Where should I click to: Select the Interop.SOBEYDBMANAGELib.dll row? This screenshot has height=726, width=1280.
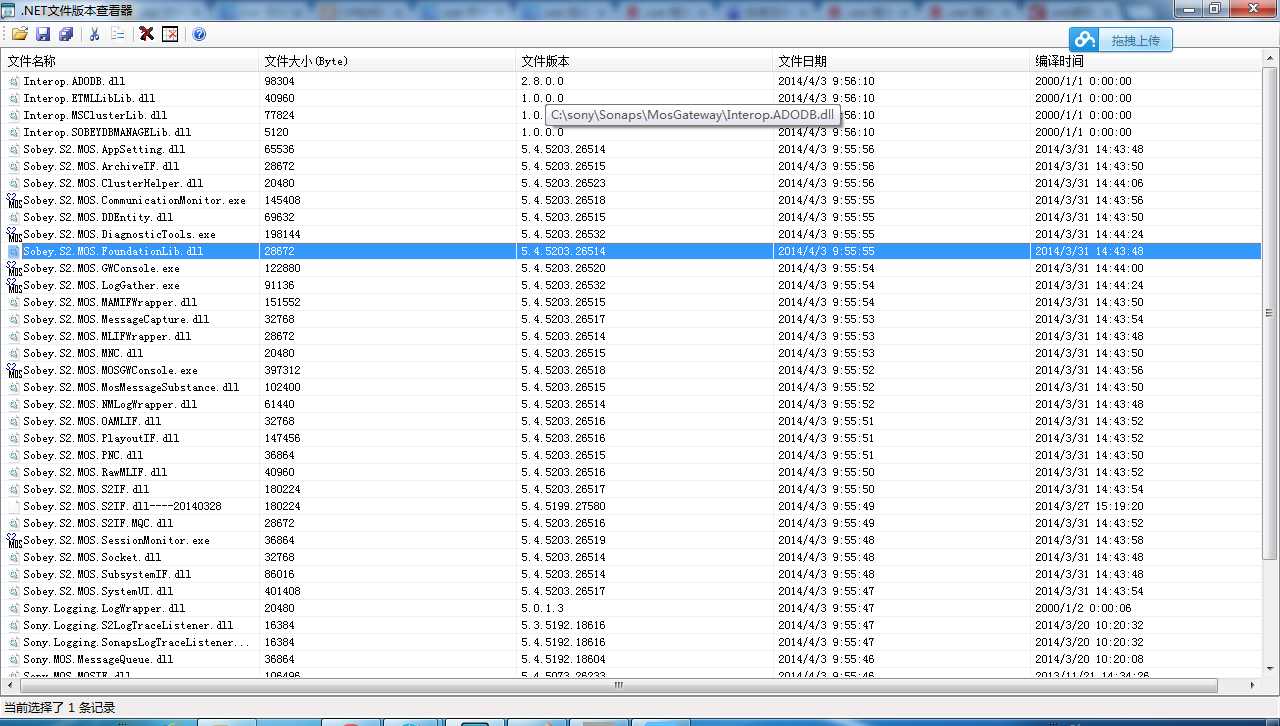(x=631, y=132)
